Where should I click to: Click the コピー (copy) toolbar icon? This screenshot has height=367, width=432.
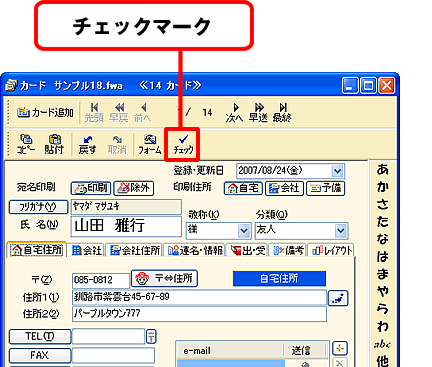click(x=26, y=144)
